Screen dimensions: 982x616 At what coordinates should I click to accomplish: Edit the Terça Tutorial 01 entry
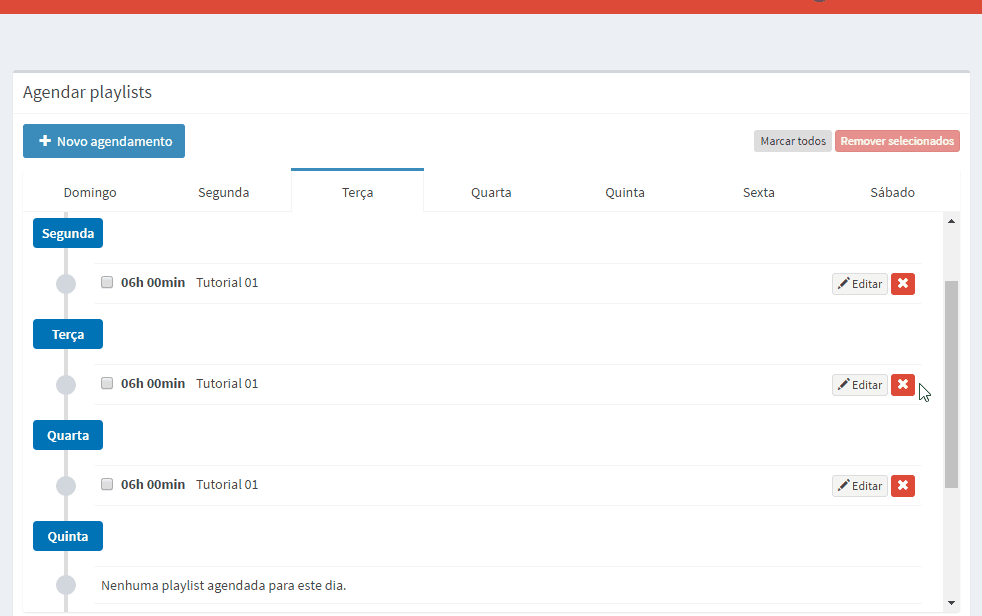point(859,384)
